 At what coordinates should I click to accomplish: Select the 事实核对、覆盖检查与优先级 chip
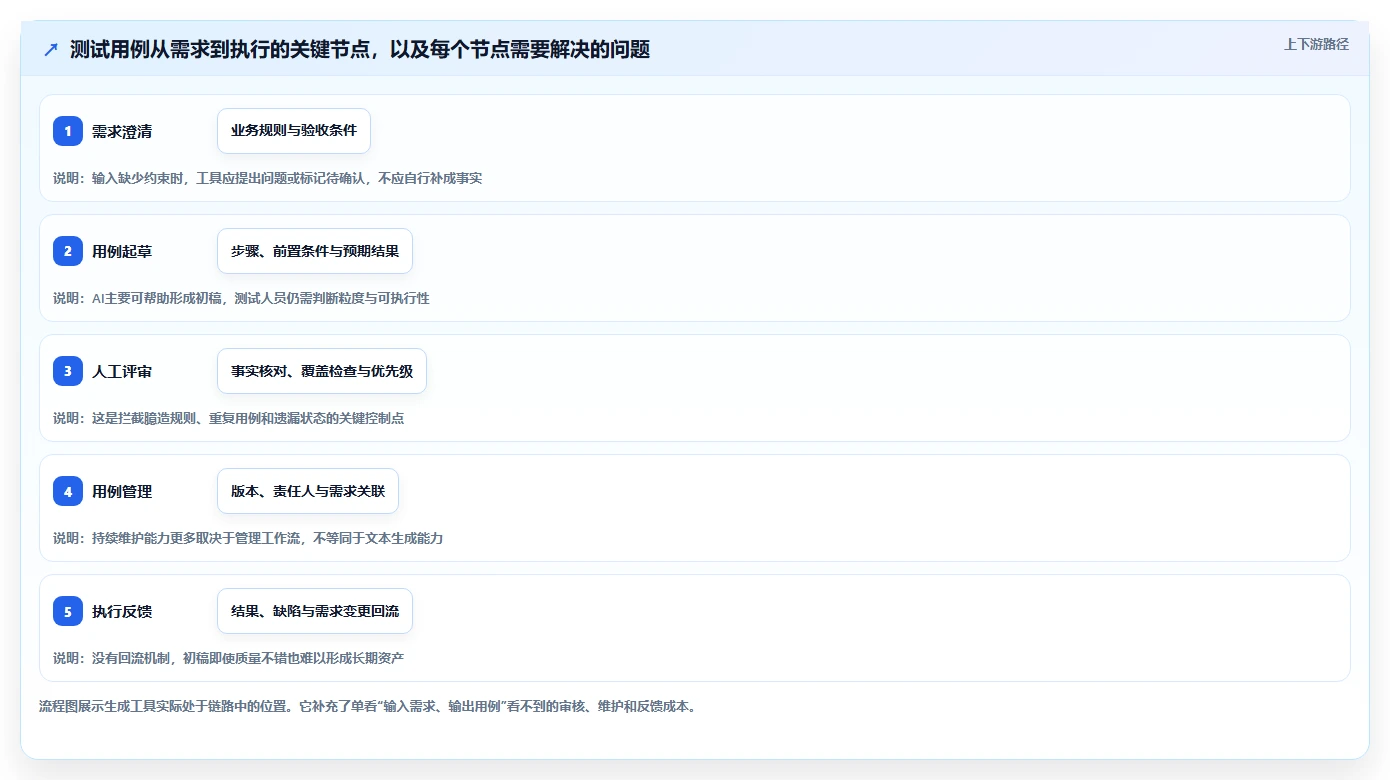click(322, 371)
